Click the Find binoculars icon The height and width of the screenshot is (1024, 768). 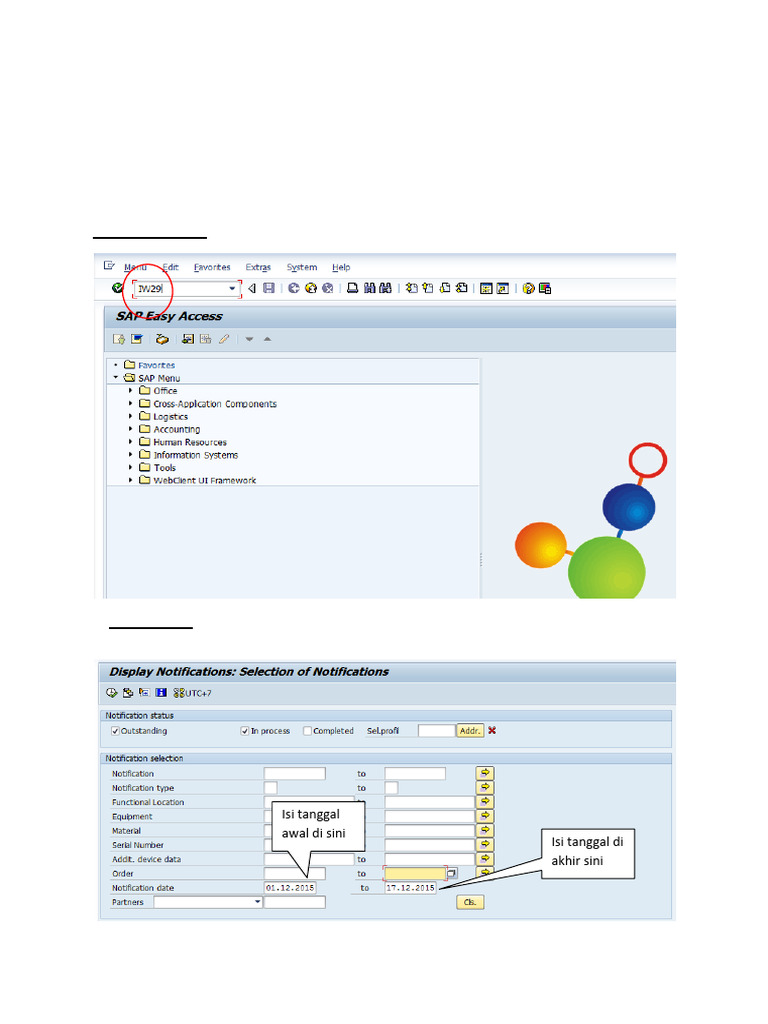(x=370, y=288)
